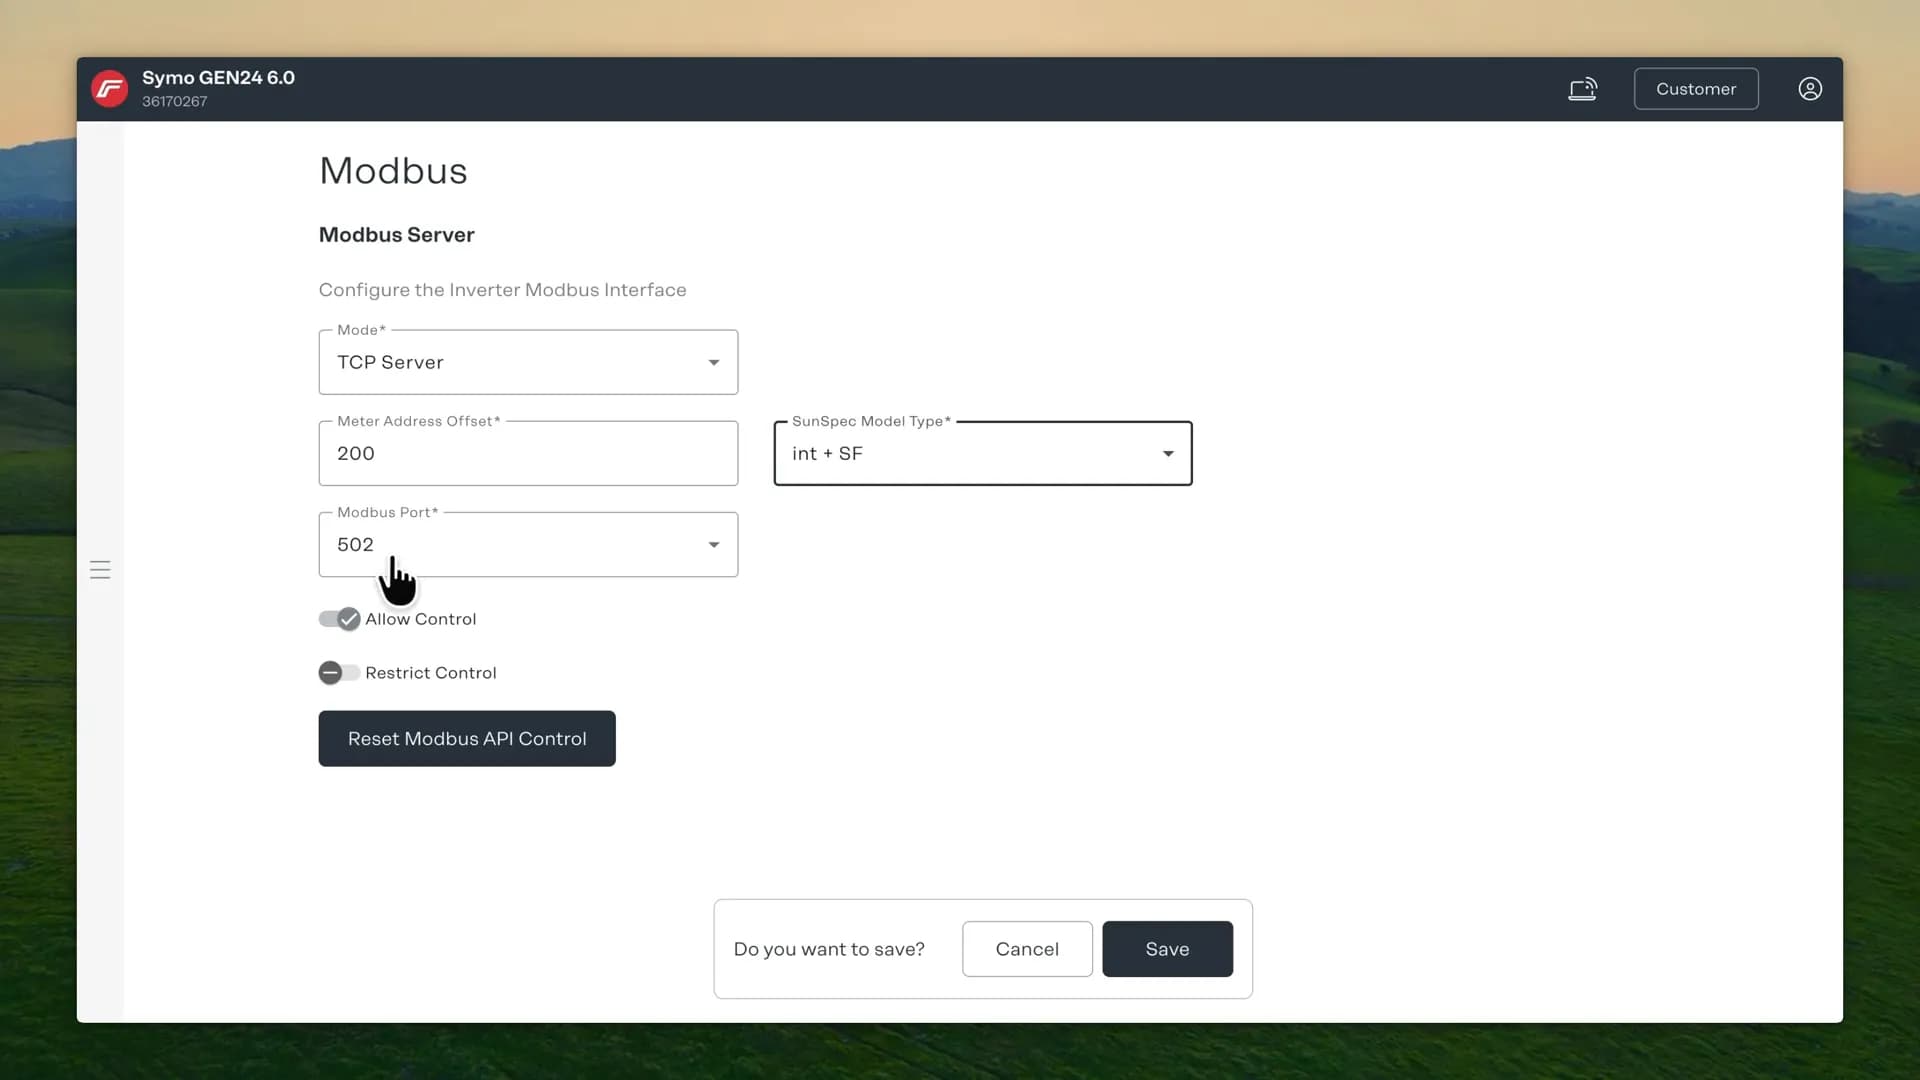The image size is (1920, 1080).
Task: Open the hamburger sidebar menu
Action: pos(100,570)
